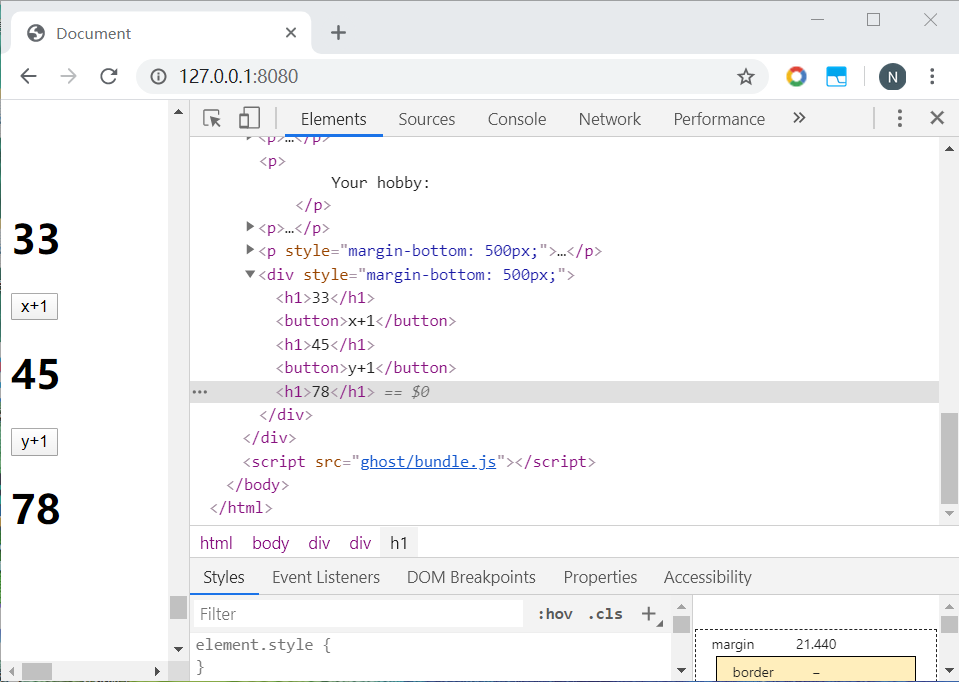Click the element.style rule

click(x=263, y=645)
